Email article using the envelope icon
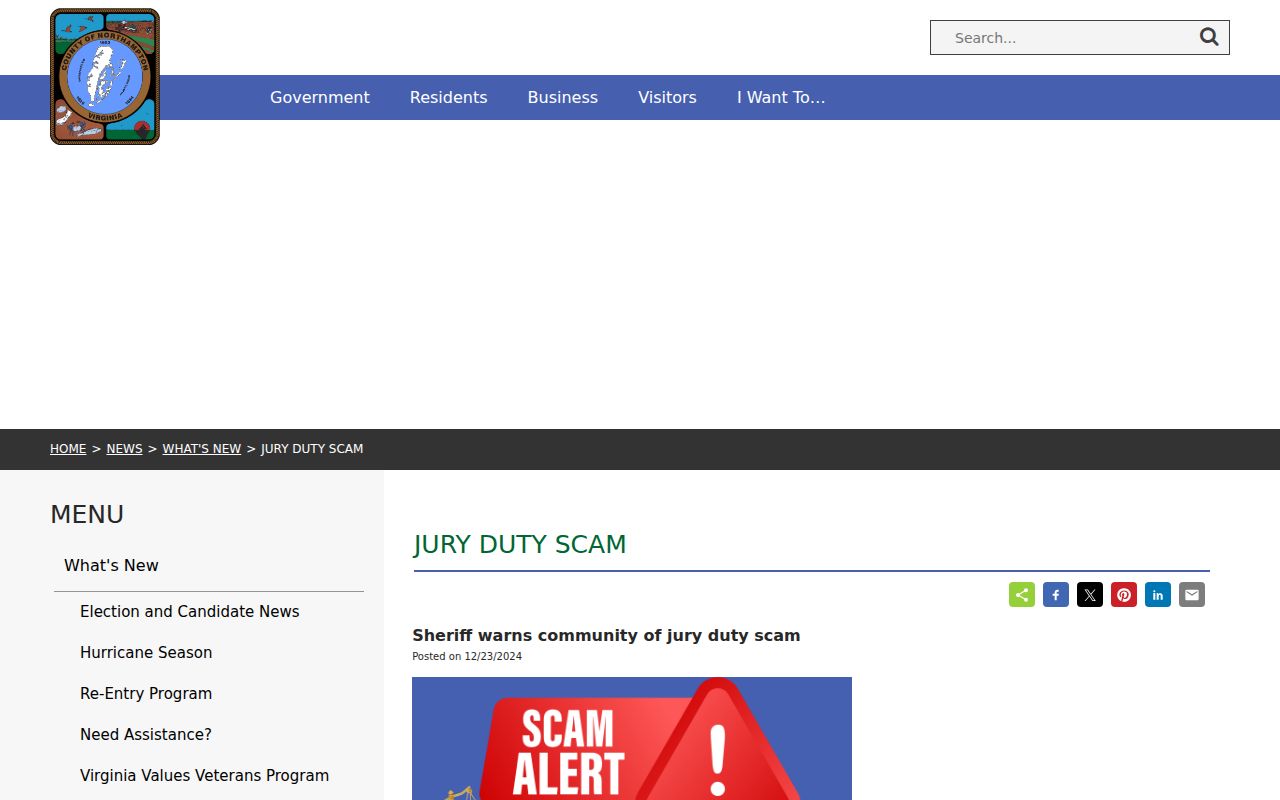Image resolution: width=1280 pixels, height=800 pixels. (x=1192, y=595)
